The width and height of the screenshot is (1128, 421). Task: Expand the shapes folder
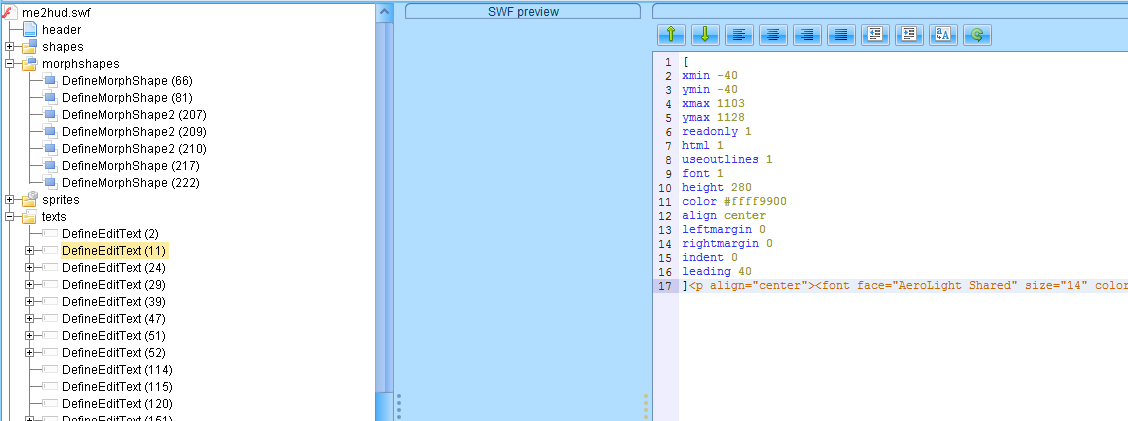[10, 47]
